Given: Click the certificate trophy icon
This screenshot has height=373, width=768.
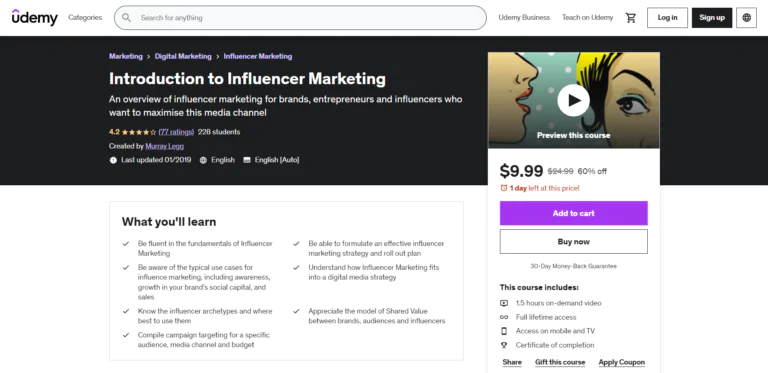Looking at the screenshot, I should [x=504, y=345].
